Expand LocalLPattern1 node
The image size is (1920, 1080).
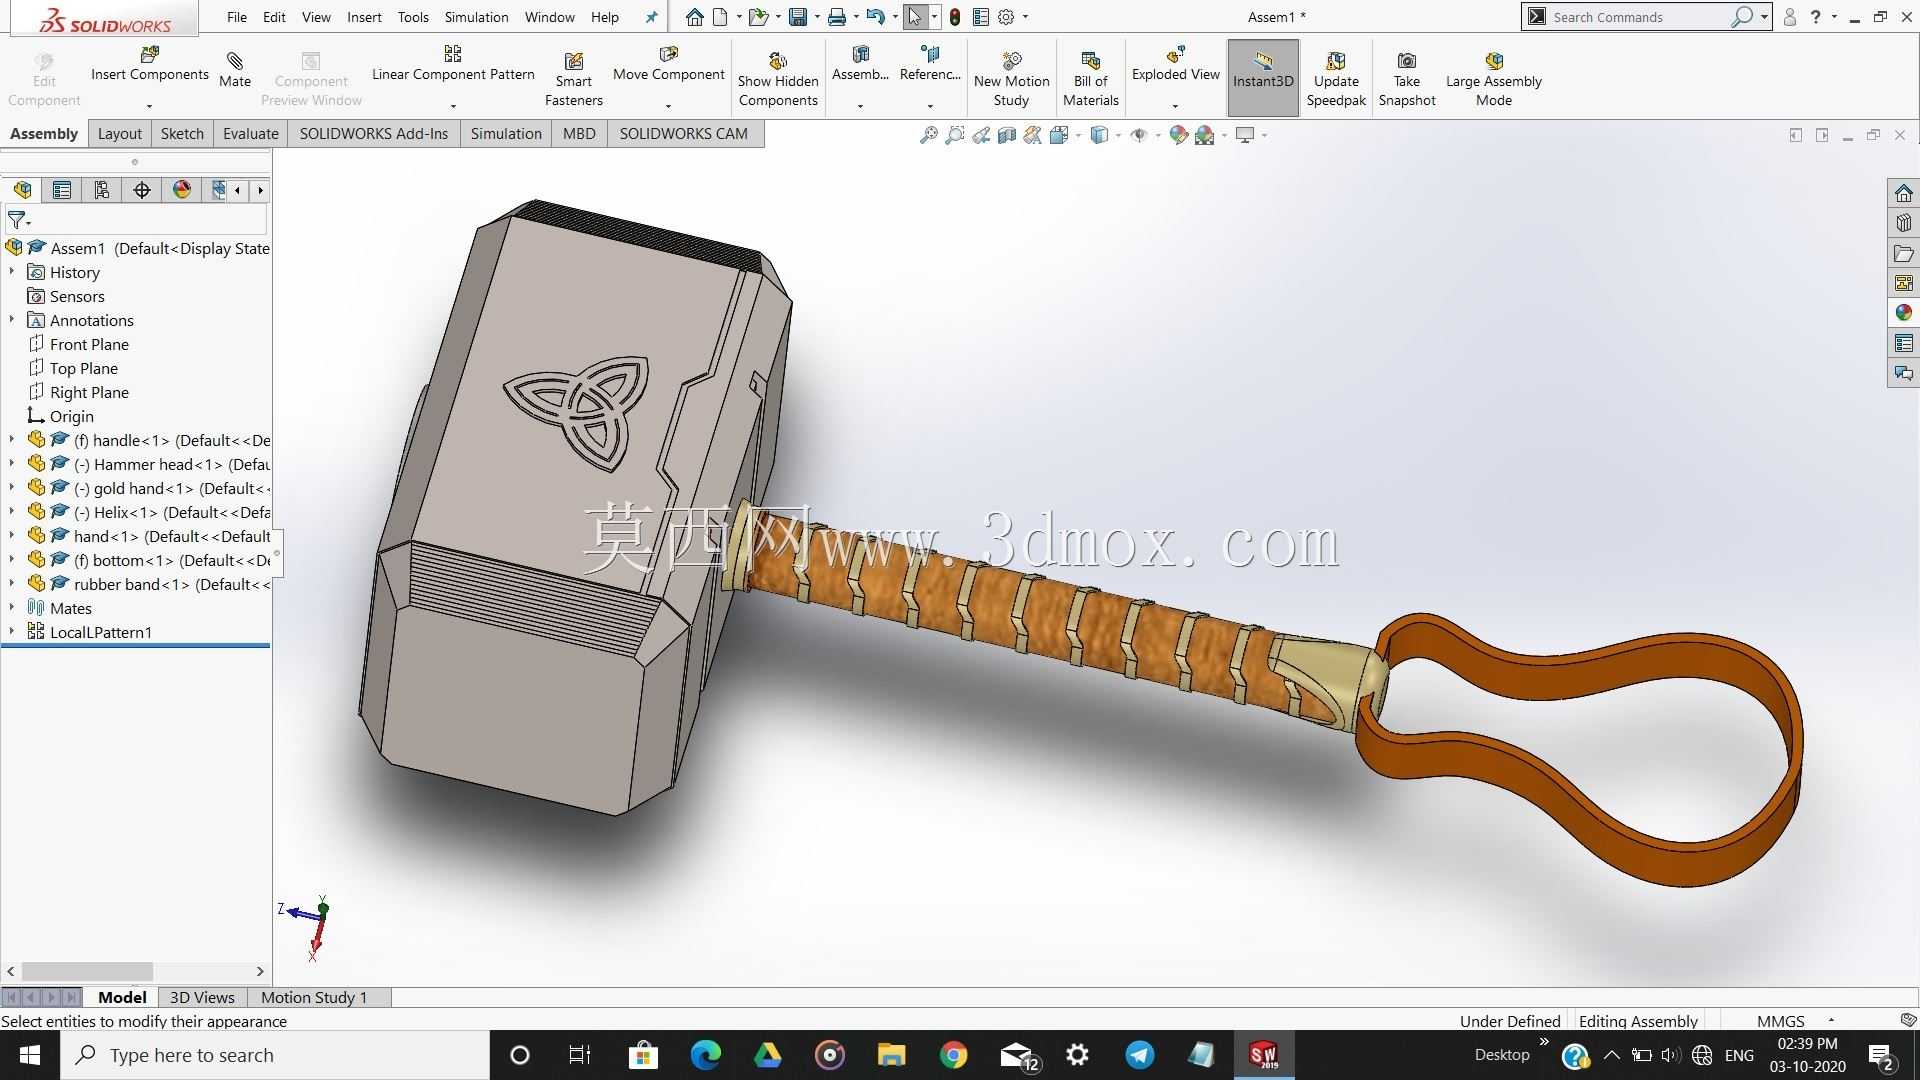(12, 632)
